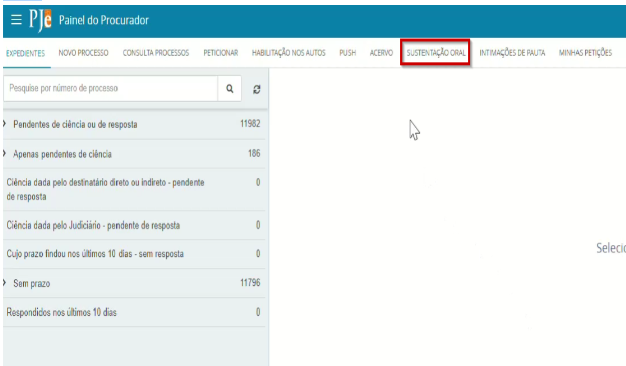
Task: Switch to the Expedientes tab
Action: point(26,53)
